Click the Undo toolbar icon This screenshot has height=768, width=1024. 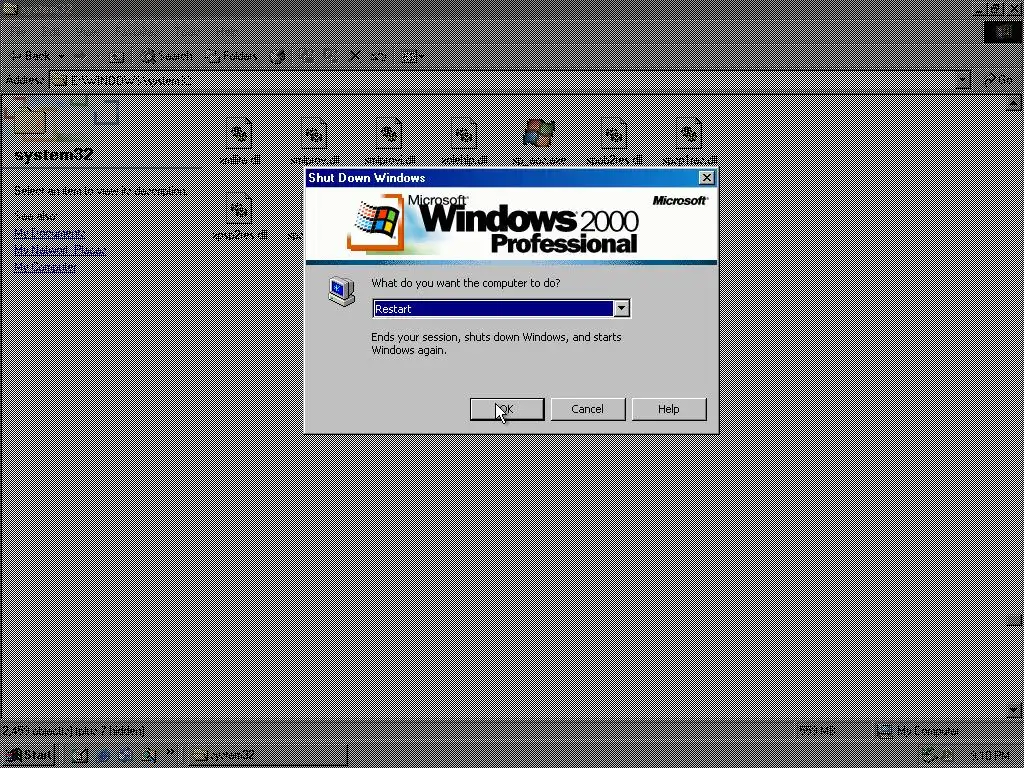[379, 56]
